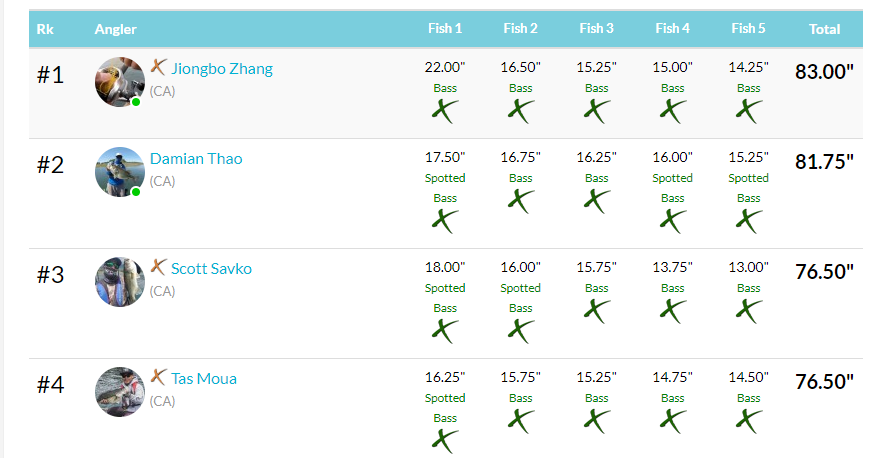Open Jiongbo Zhang's angler profile link
This screenshot has height=458, width=882.
click(222, 69)
